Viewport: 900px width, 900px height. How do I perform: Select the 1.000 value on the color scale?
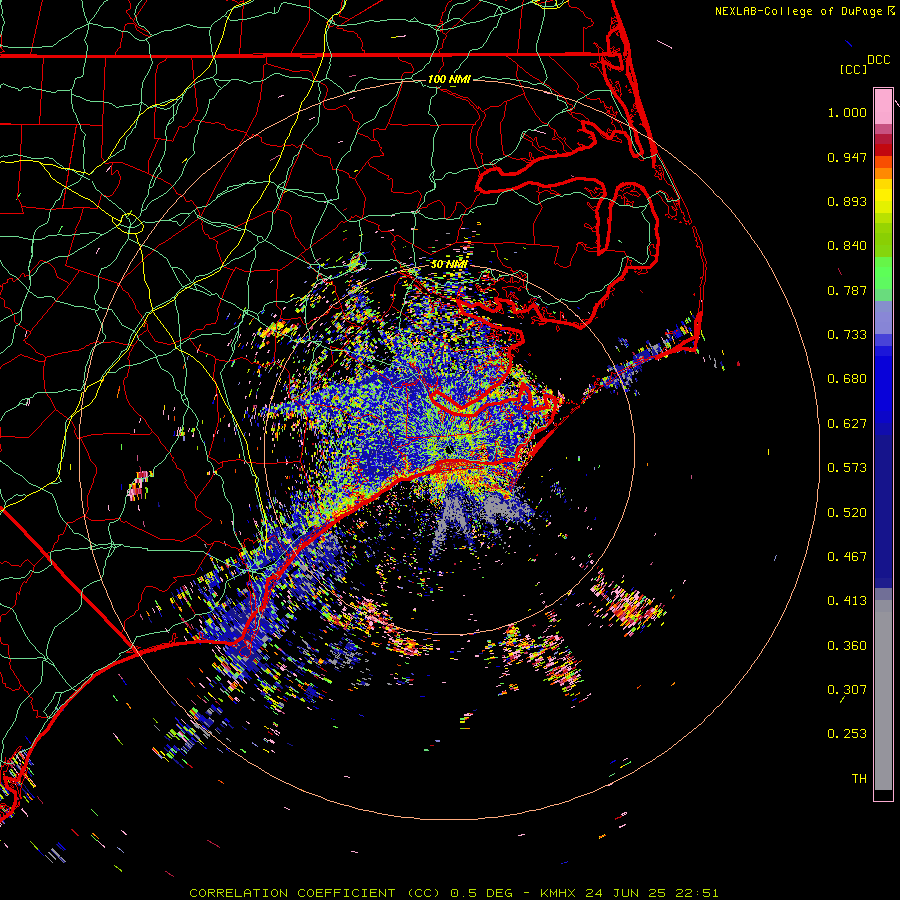(x=847, y=112)
